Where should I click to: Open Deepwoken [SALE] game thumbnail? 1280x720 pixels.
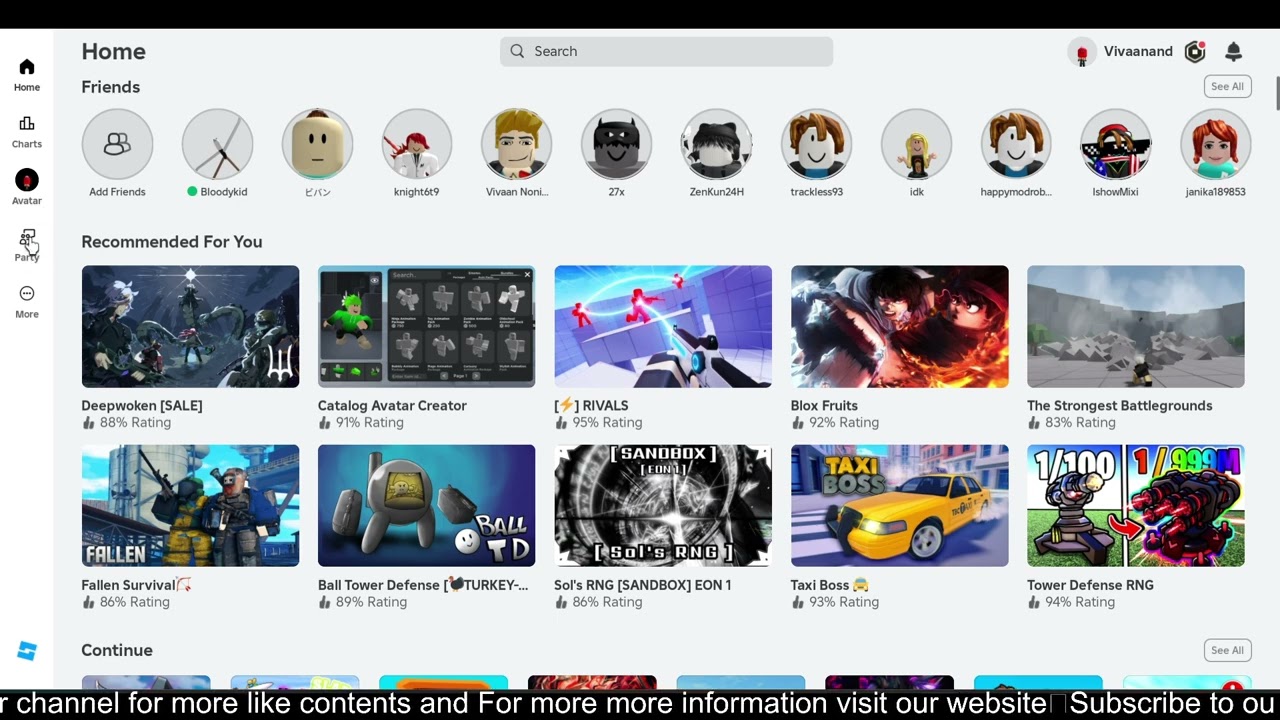190,326
